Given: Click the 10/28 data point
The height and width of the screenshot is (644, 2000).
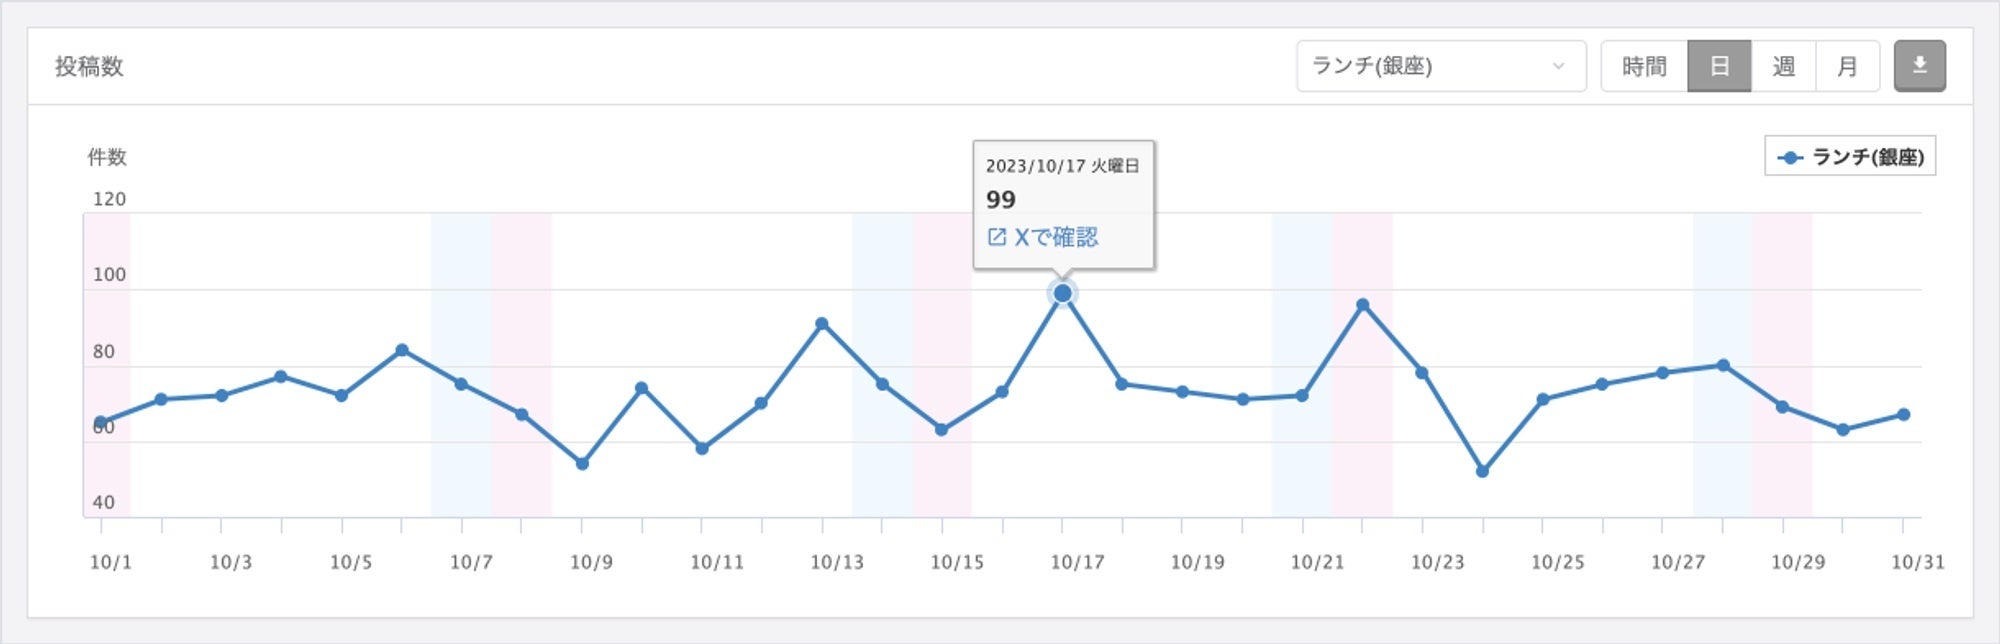Looking at the screenshot, I should click(1723, 366).
